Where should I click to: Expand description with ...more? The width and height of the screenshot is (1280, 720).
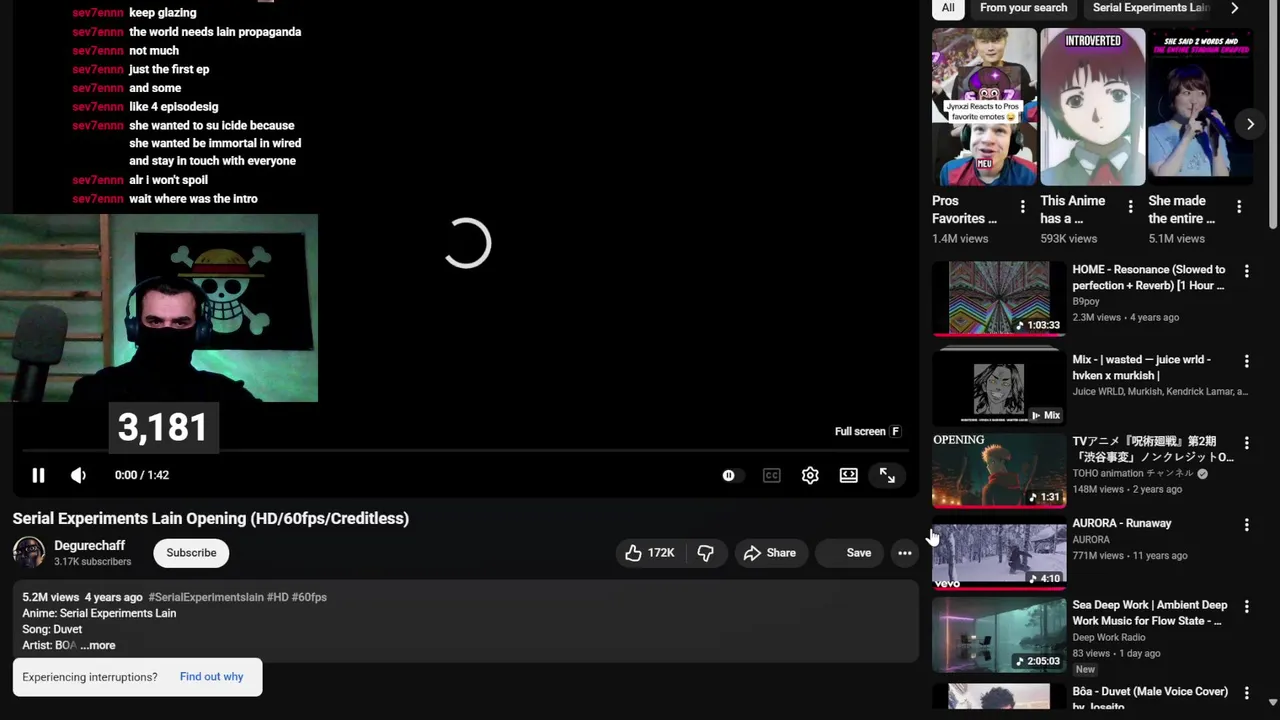[98, 645]
